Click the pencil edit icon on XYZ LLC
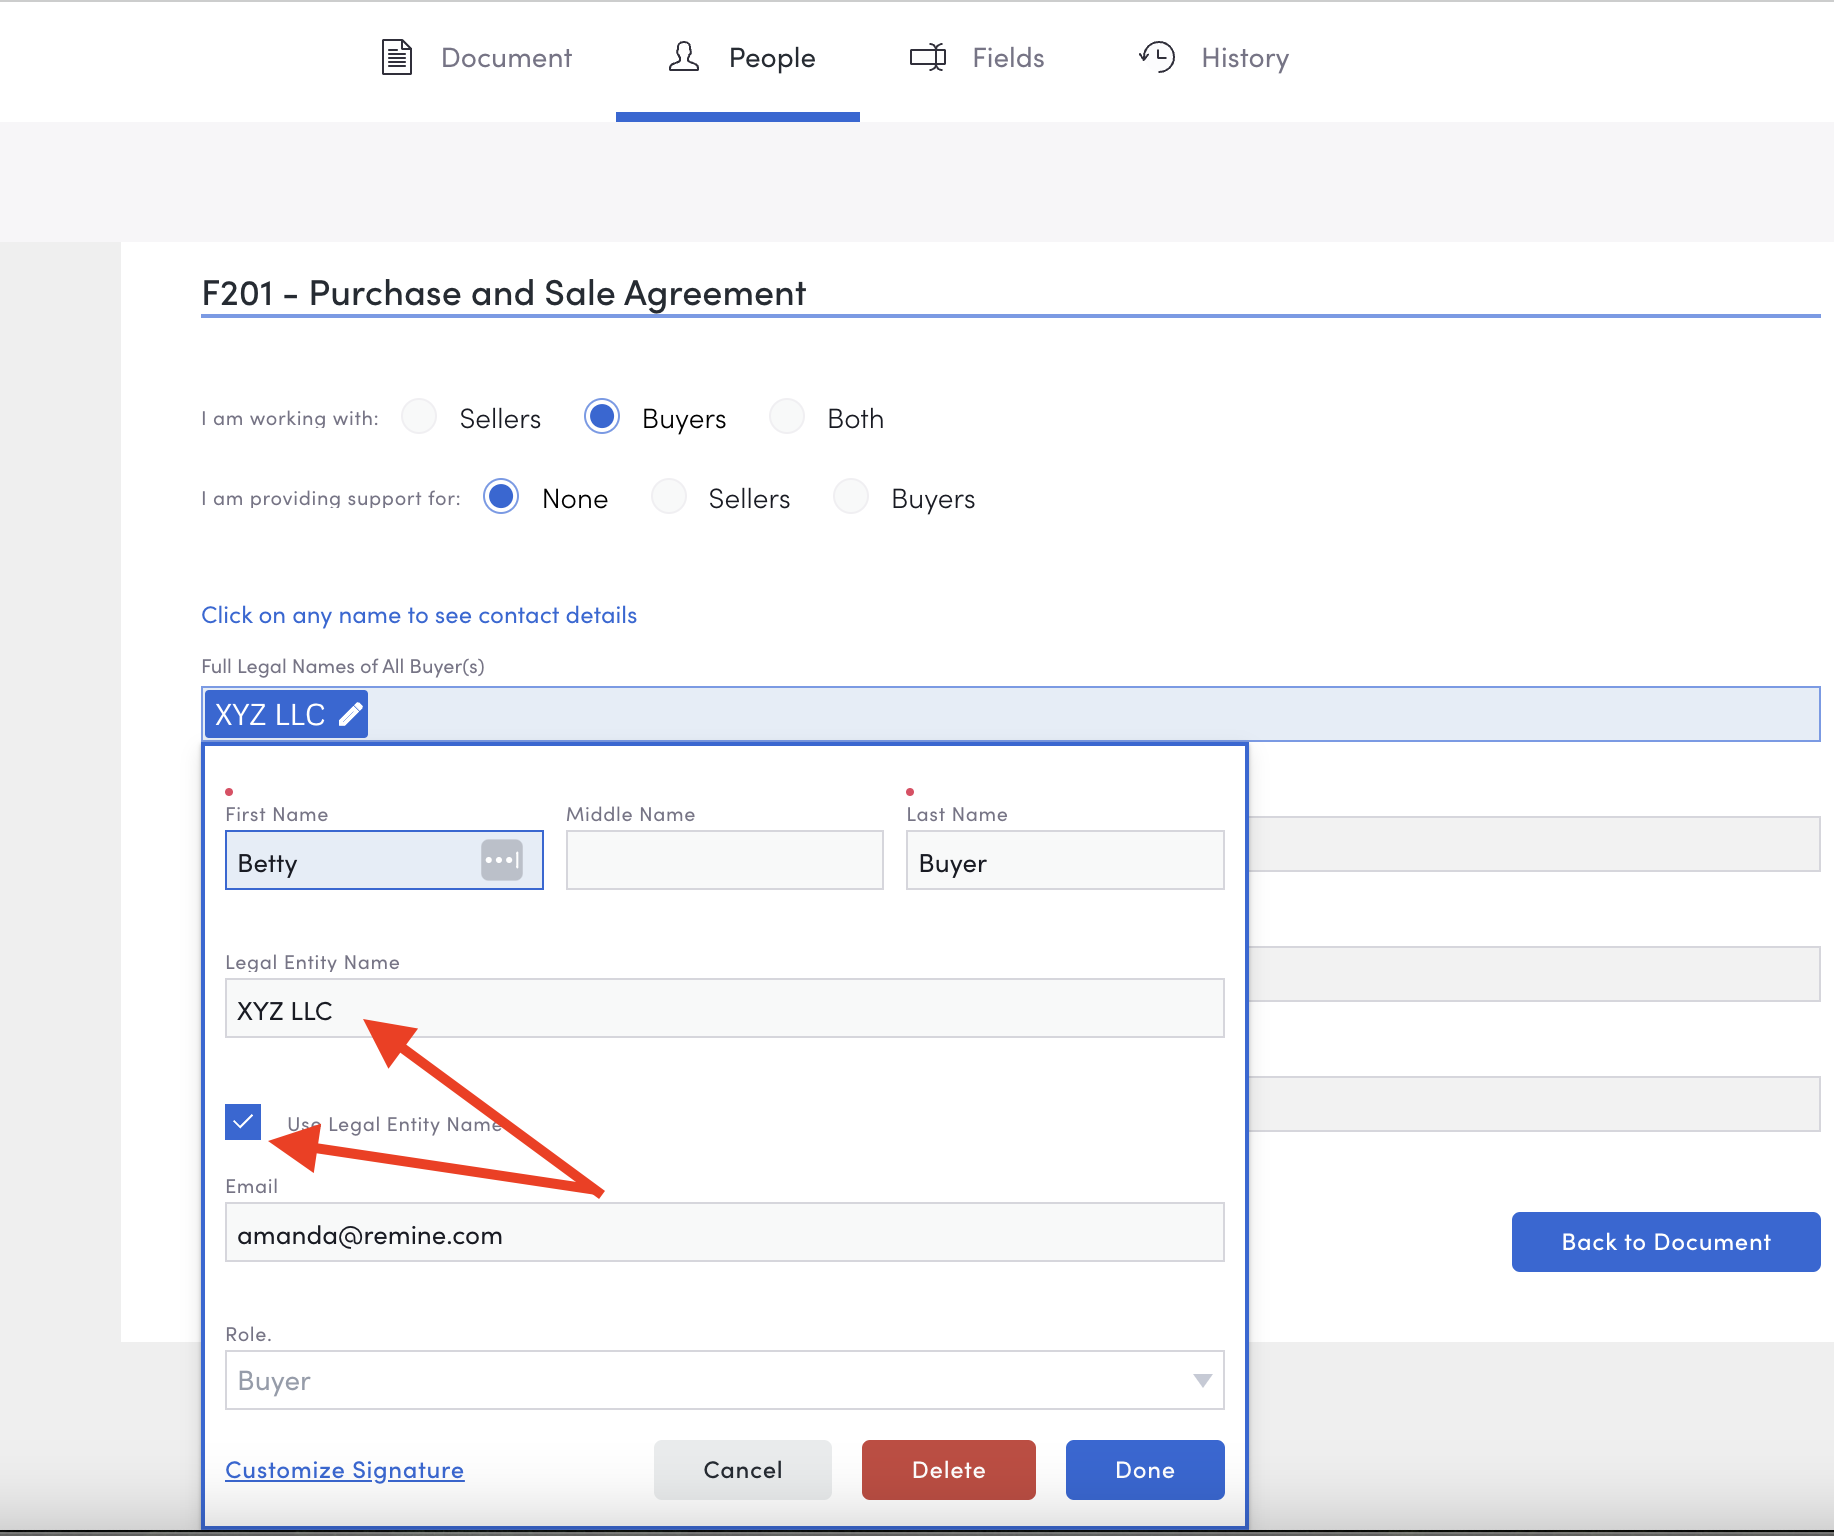This screenshot has width=1834, height=1536. (x=350, y=714)
